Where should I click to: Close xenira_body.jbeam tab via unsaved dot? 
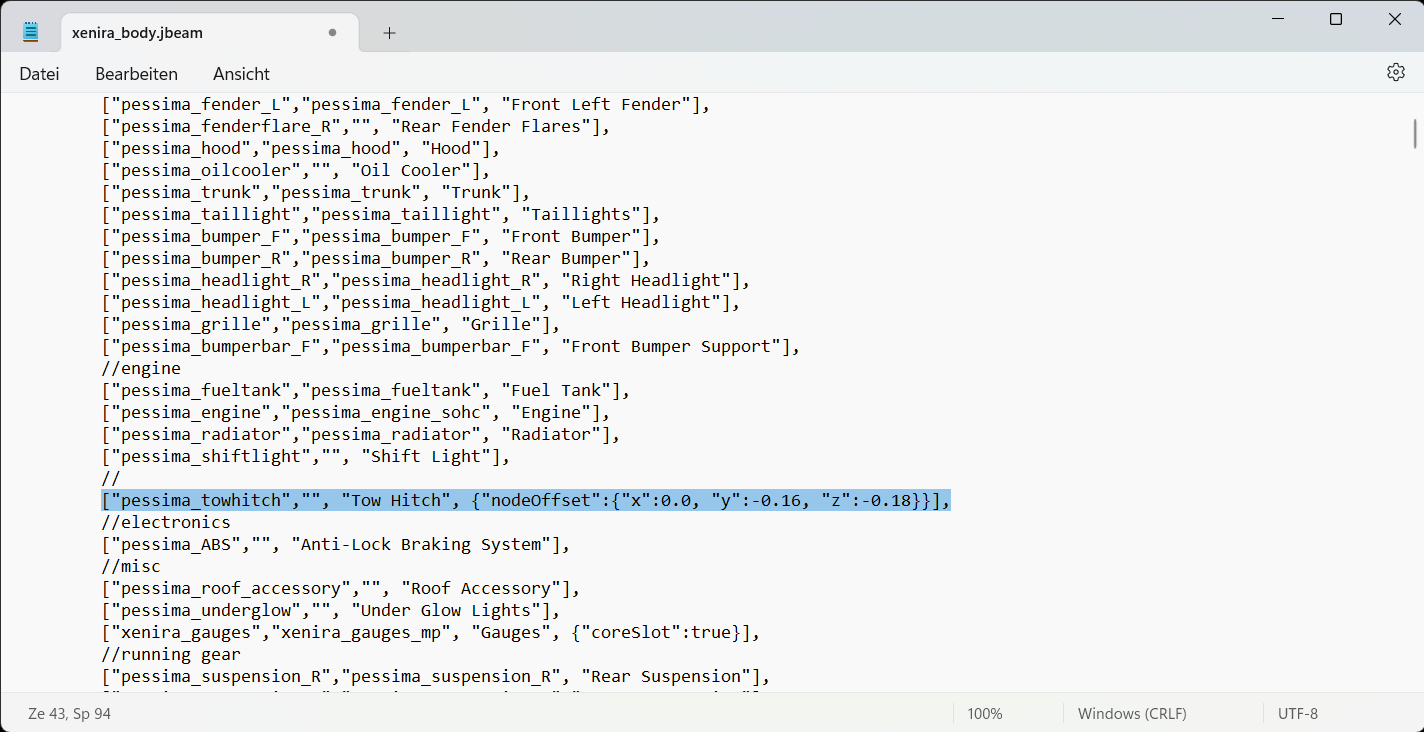click(332, 33)
